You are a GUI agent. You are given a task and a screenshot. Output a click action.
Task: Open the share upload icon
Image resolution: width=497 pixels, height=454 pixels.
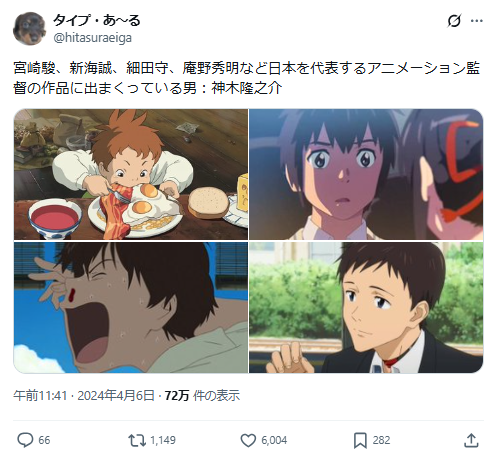click(471, 440)
